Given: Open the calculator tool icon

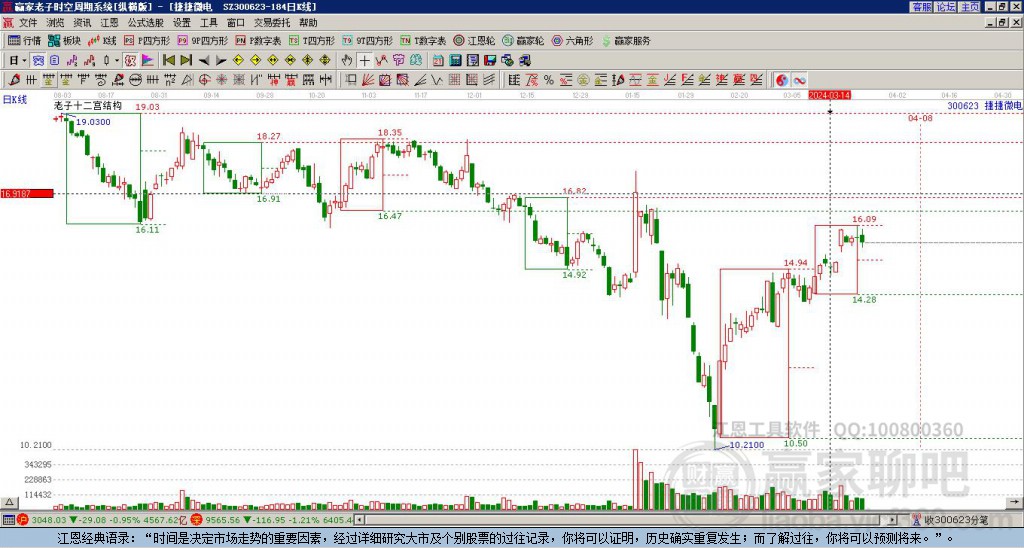Looking at the screenshot, I should point(455,61).
